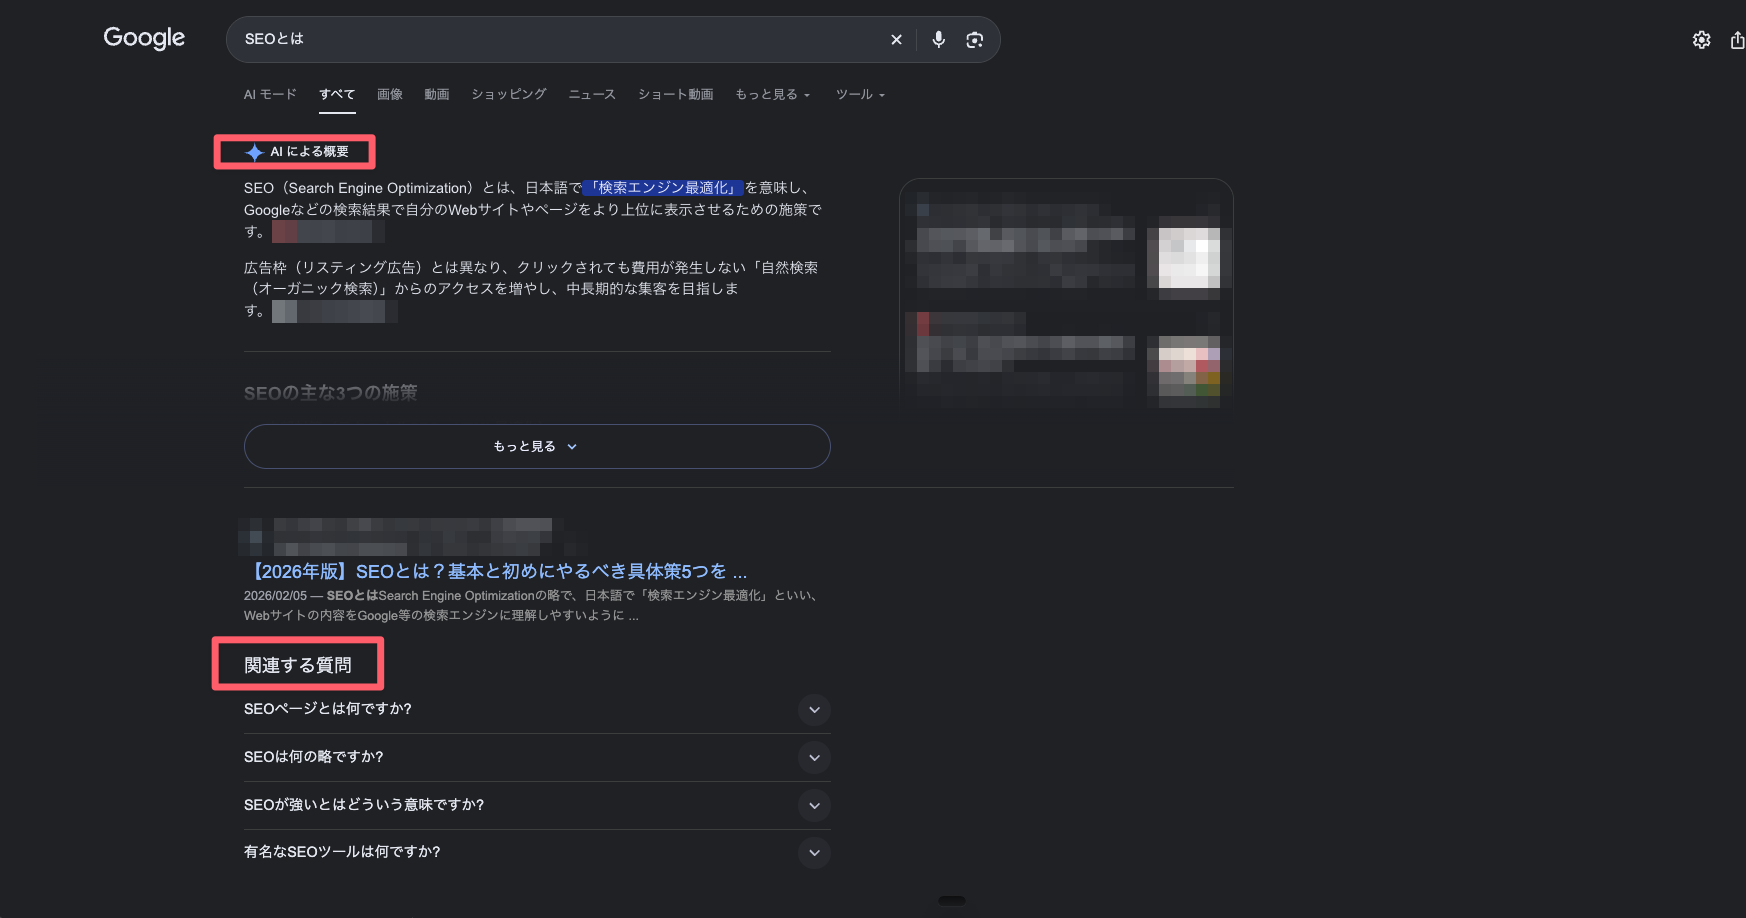Click the AI による概要 label
1746x918 pixels.
pos(309,152)
